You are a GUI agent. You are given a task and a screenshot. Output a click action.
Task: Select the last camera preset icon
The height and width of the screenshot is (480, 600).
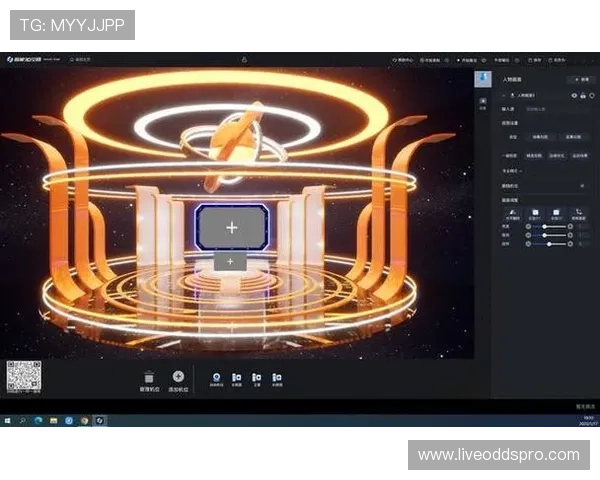[x=277, y=377]
